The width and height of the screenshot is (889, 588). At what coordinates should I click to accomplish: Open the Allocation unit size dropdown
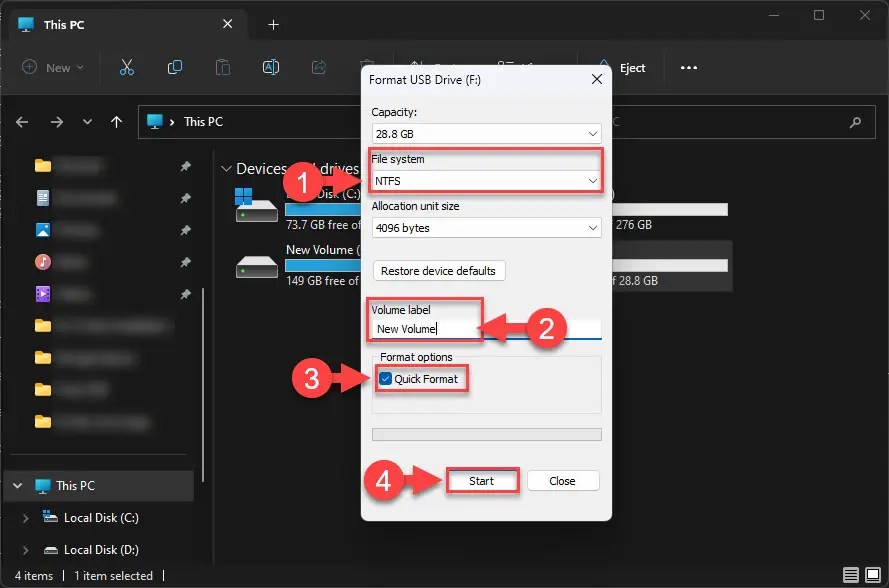click(486, 227)
